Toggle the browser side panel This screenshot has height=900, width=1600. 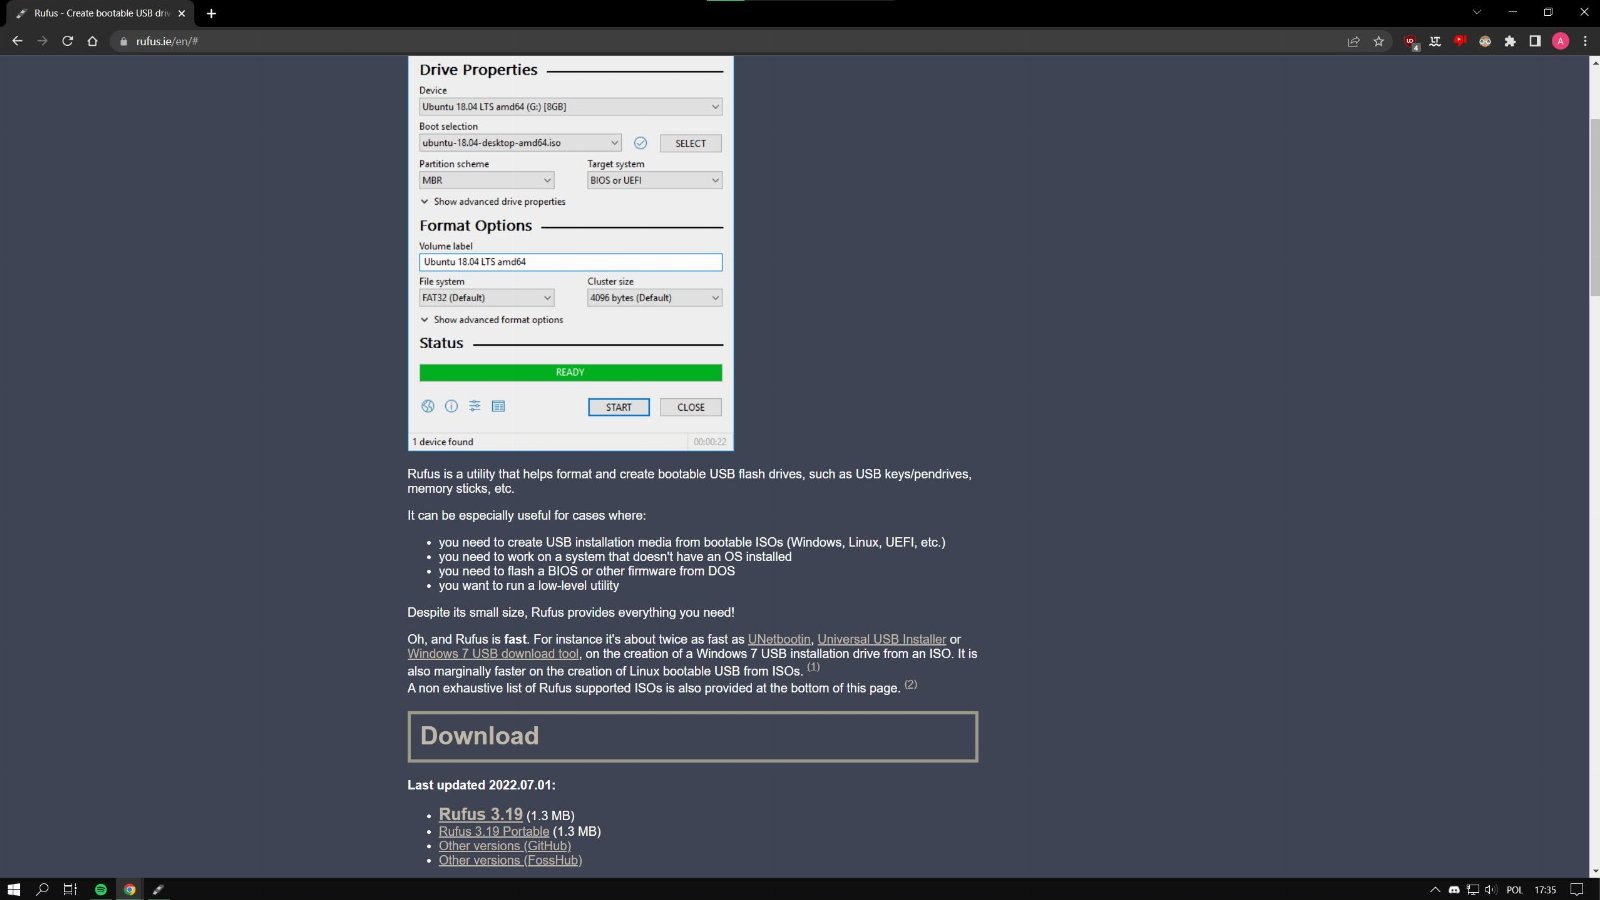[1535, 41]
